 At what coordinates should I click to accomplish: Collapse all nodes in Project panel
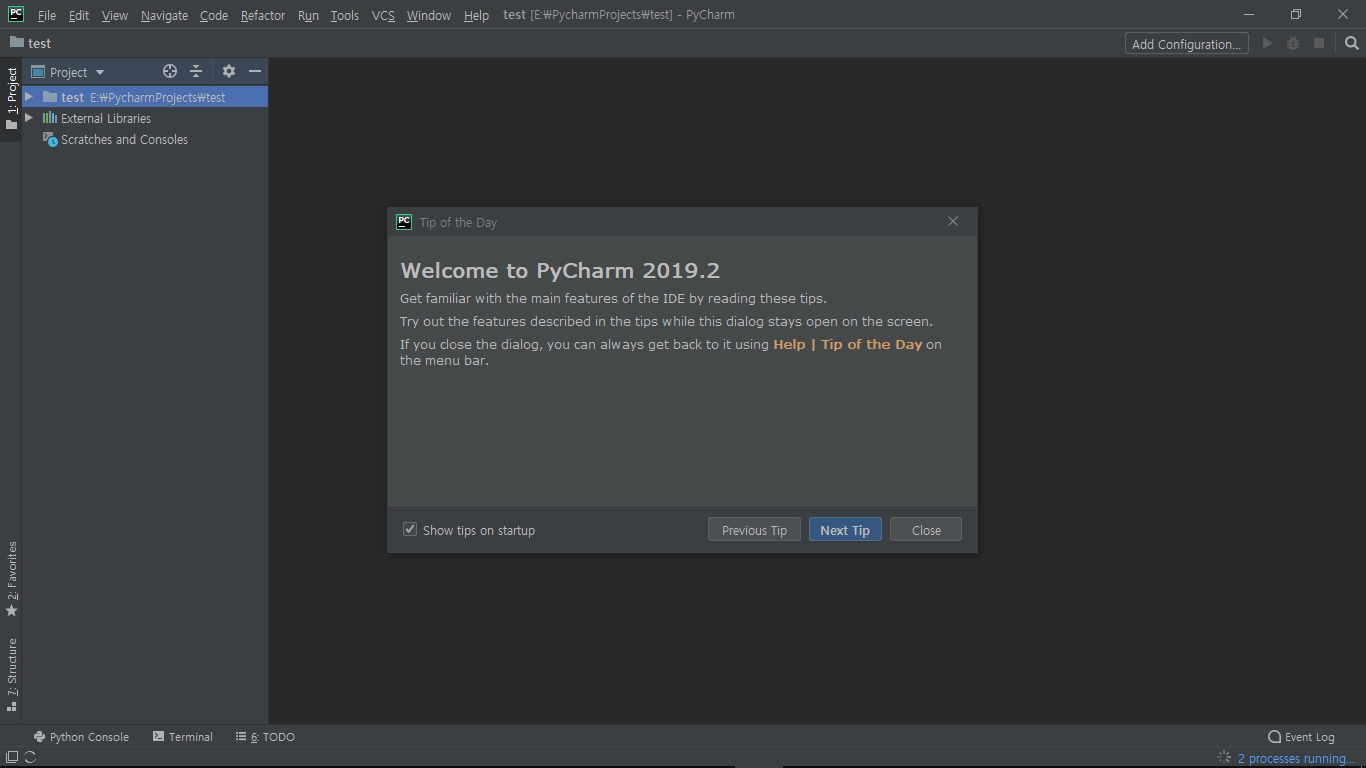pyautogui.click(x=196, y=72)
